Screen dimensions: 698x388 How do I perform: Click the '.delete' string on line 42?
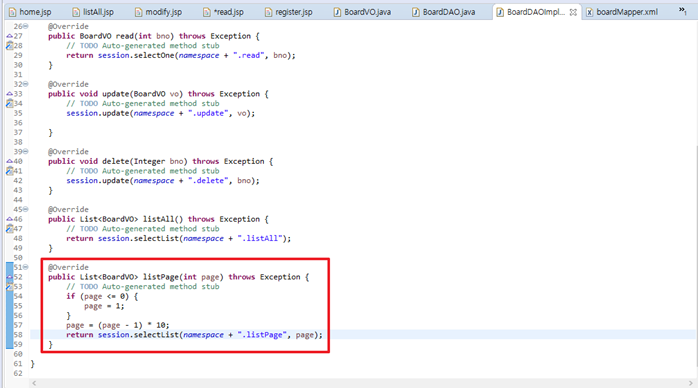point(208,181)
